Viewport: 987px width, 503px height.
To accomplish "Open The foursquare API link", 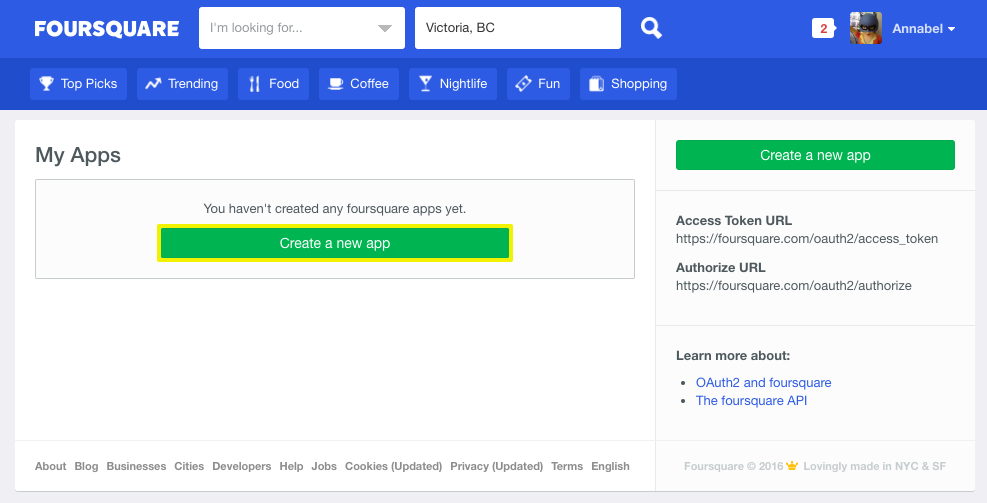I will (x=751, y=400).
